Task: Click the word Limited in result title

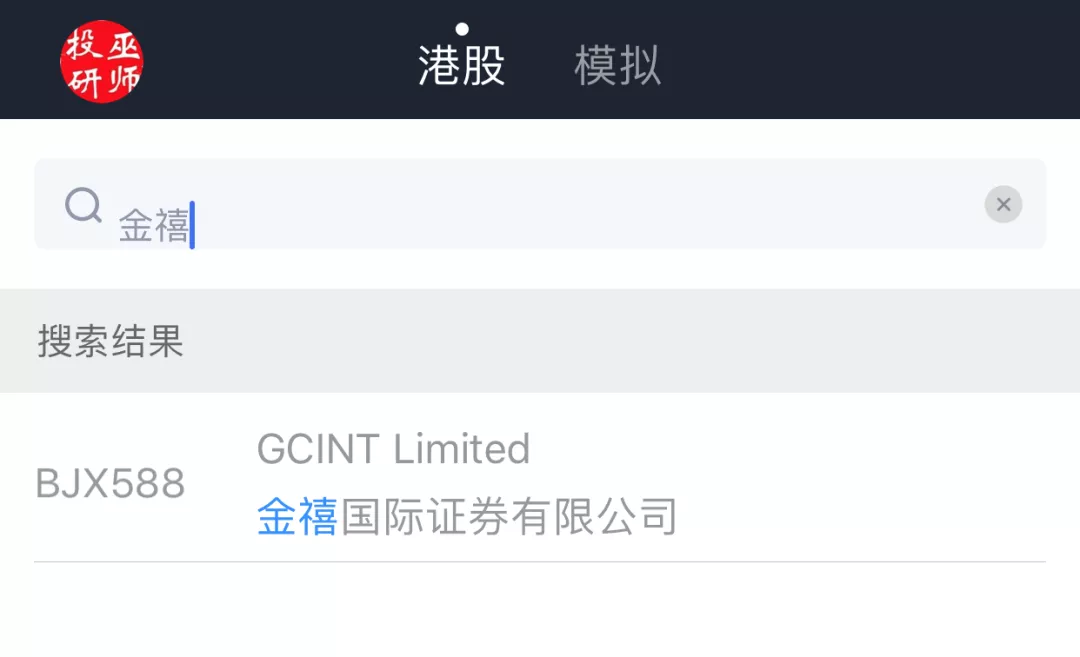Action: (x=461, y=449)
